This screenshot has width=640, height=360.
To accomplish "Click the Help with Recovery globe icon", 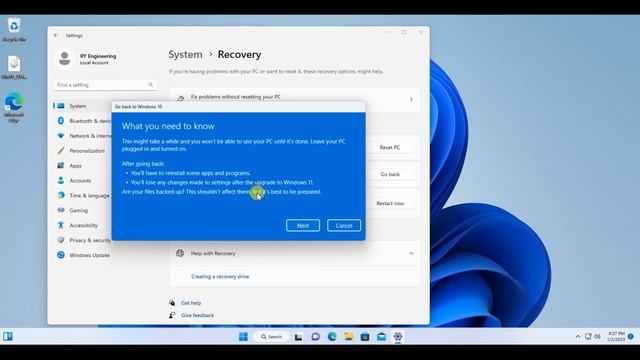I will coord(180,253).
